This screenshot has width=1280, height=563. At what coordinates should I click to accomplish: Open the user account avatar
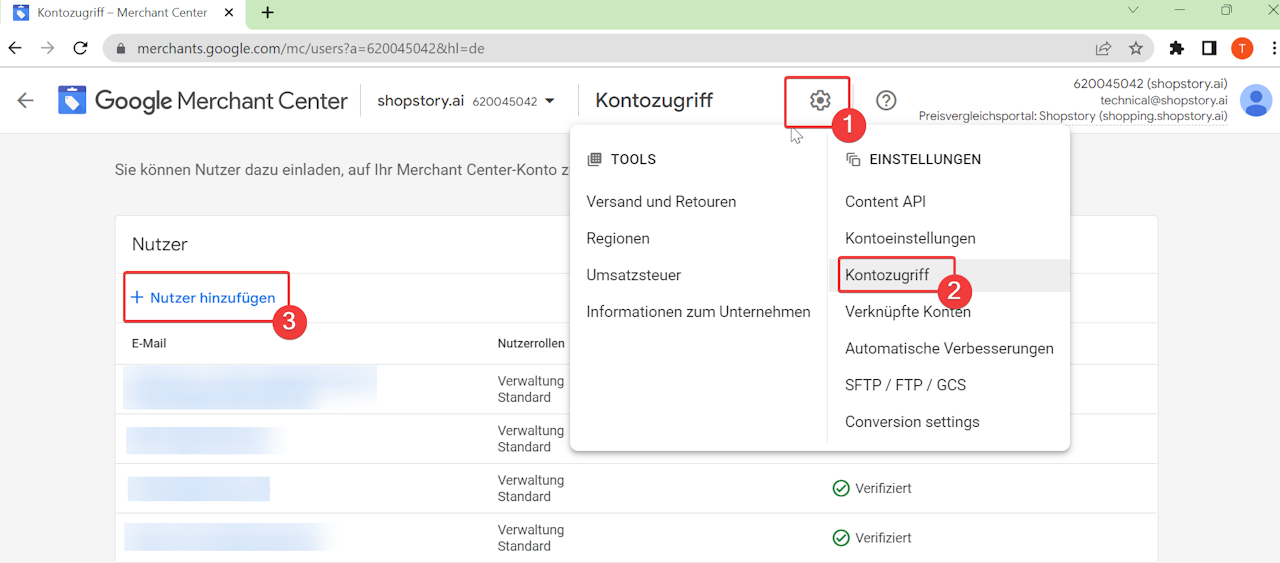pyautogui.click(x=1255, y=100)
